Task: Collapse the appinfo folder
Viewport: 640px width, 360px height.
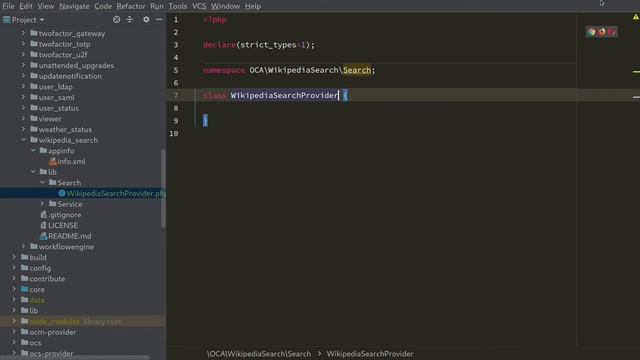Action: (x=33, y=151)
